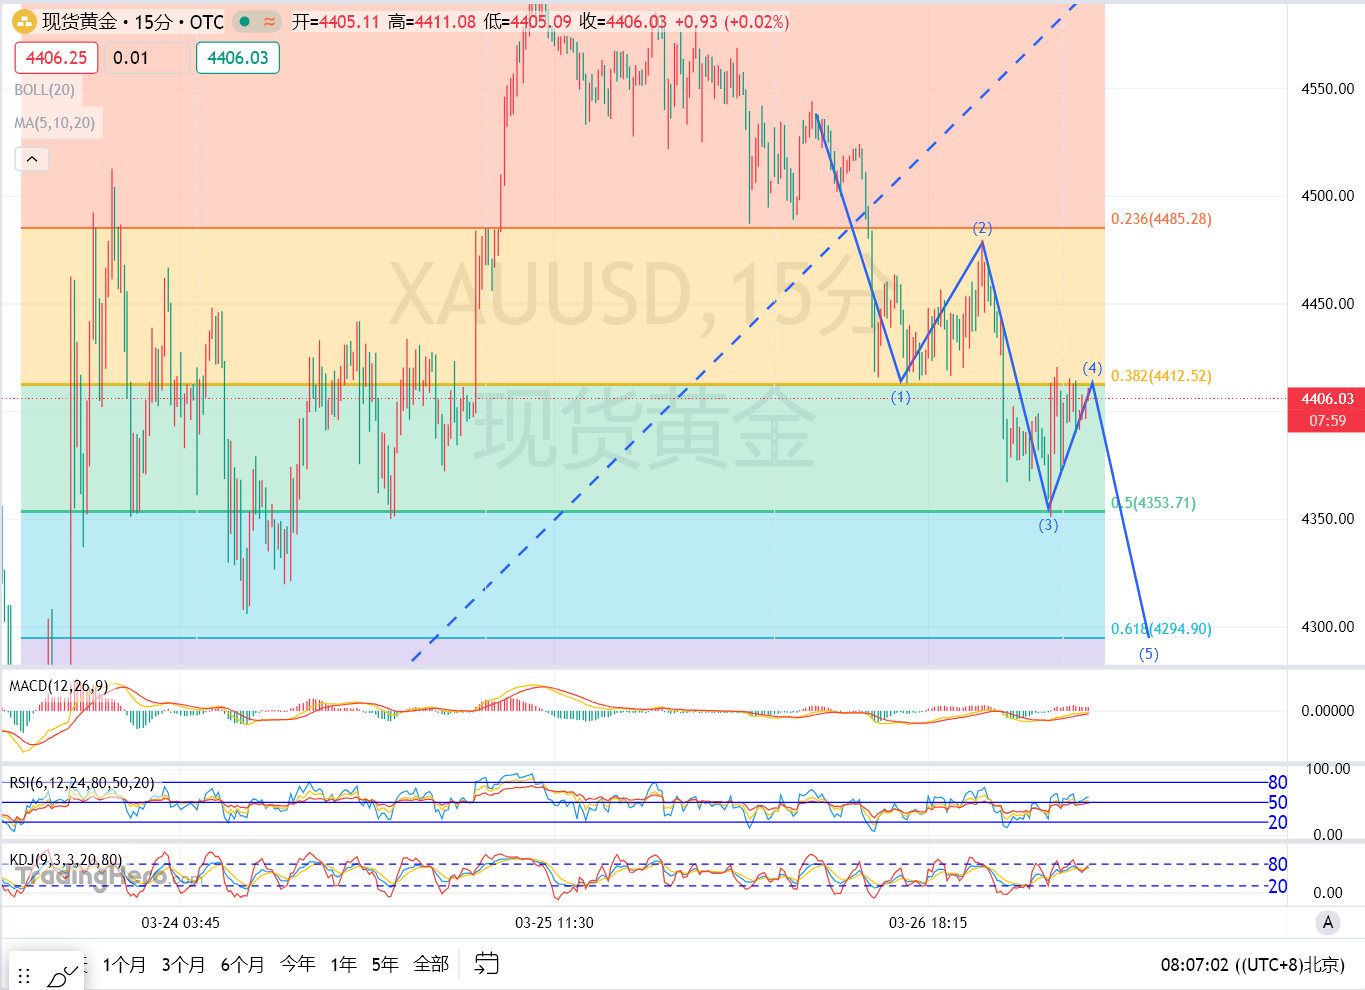The width and height of the screenshot is (1365, 990).
Task: Show full history with 全部
Action: pyautogui.click(x=431, y=964)
